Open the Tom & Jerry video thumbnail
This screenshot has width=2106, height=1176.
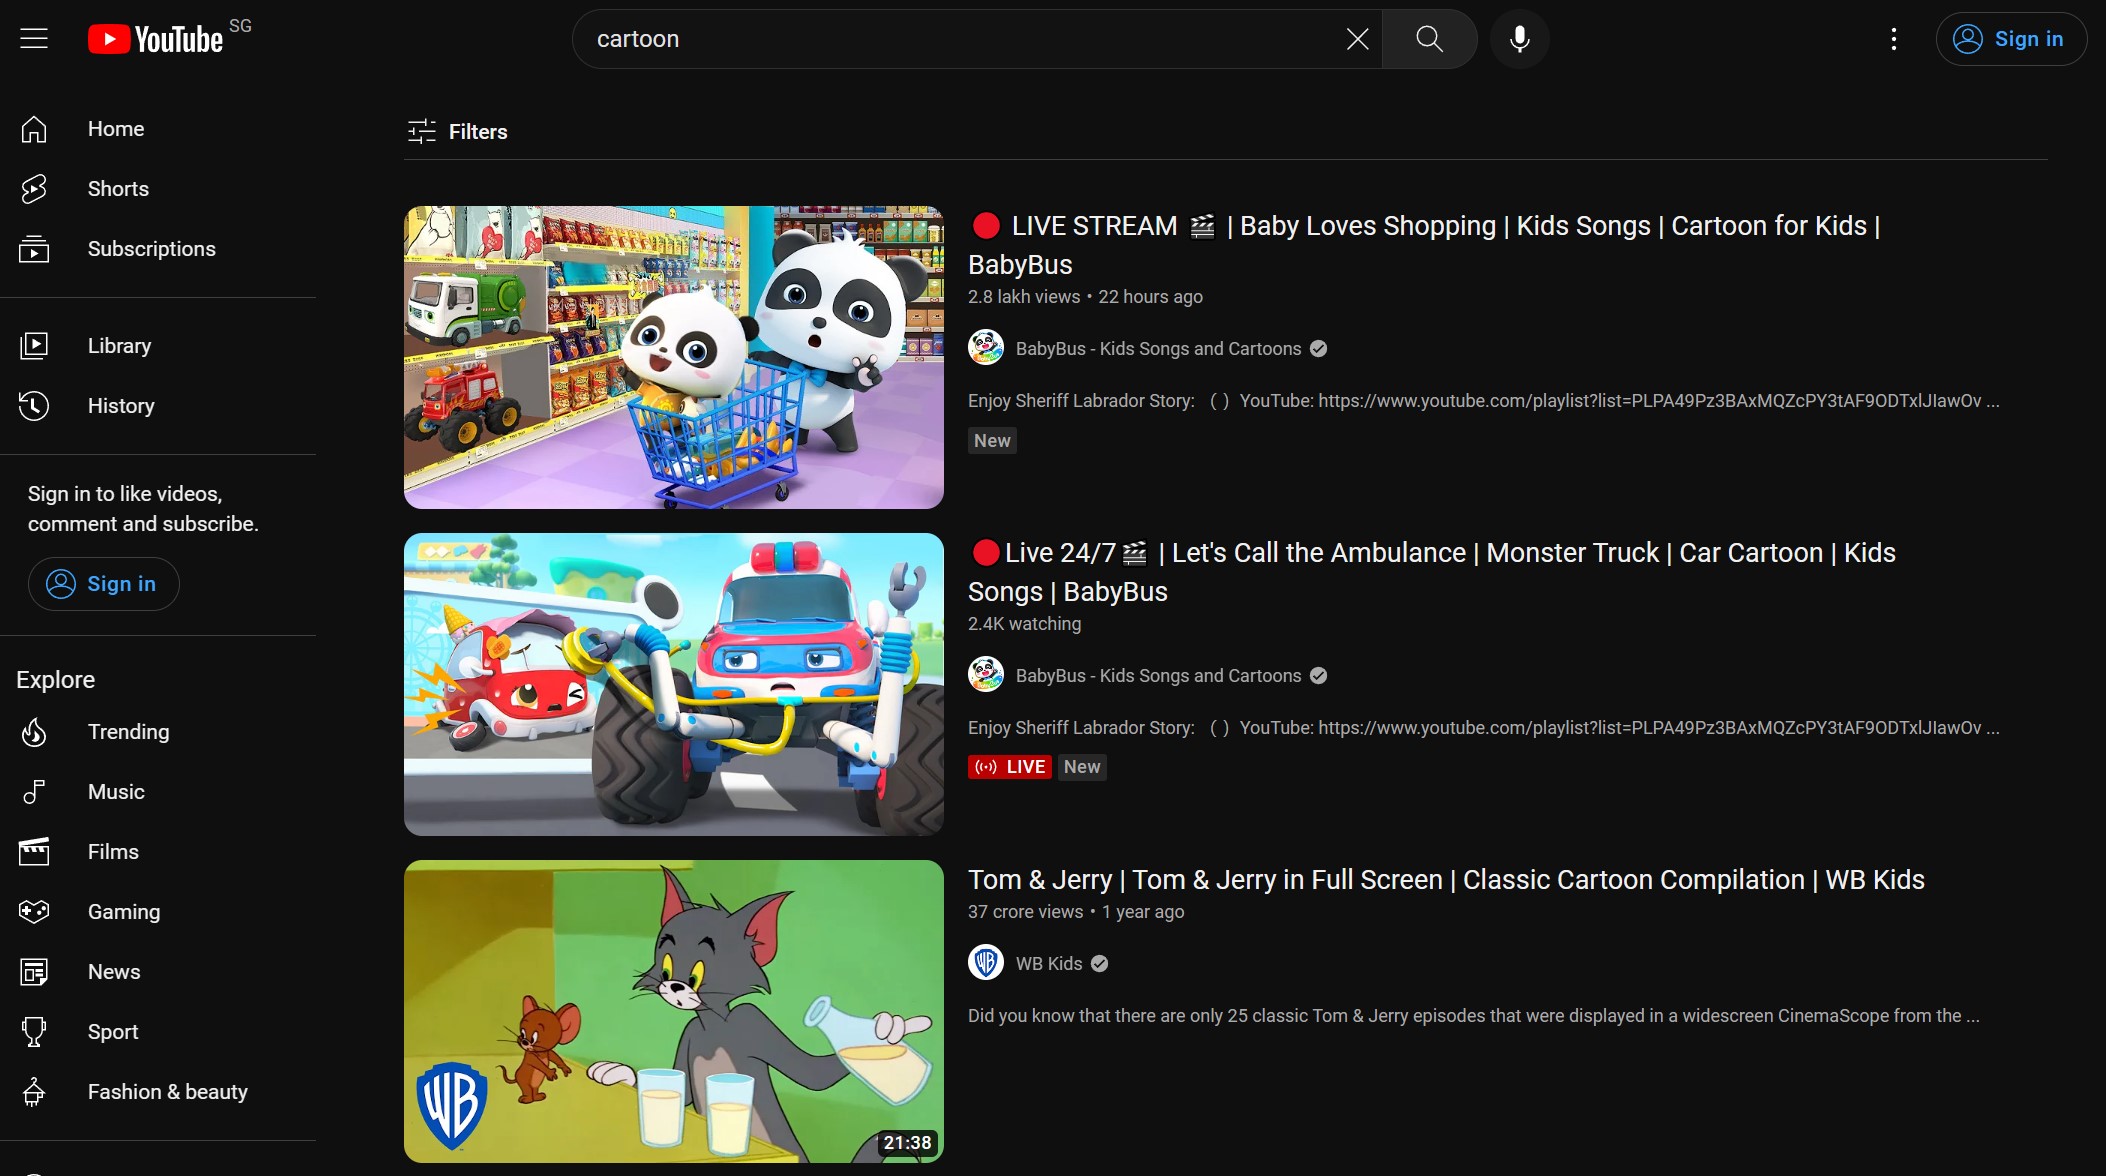pyautogui.click(x=674, y=1011)
